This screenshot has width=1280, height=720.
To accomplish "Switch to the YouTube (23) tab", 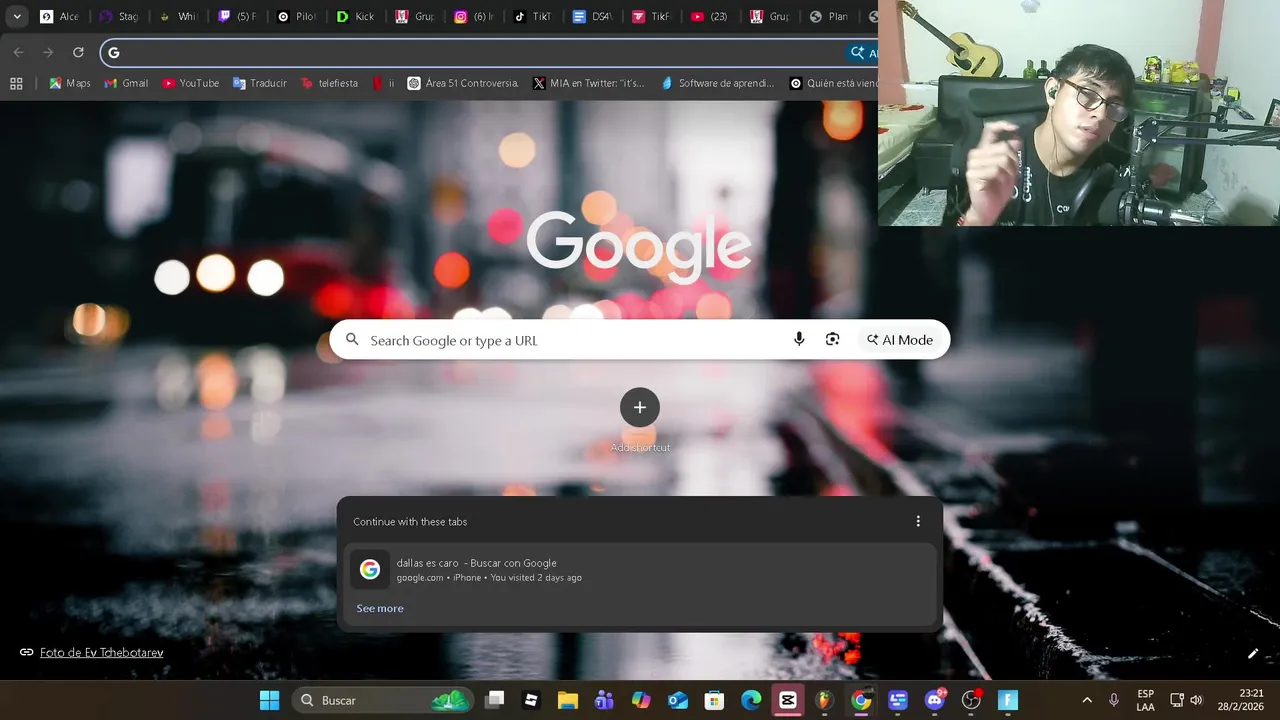I will click(709, 17).
